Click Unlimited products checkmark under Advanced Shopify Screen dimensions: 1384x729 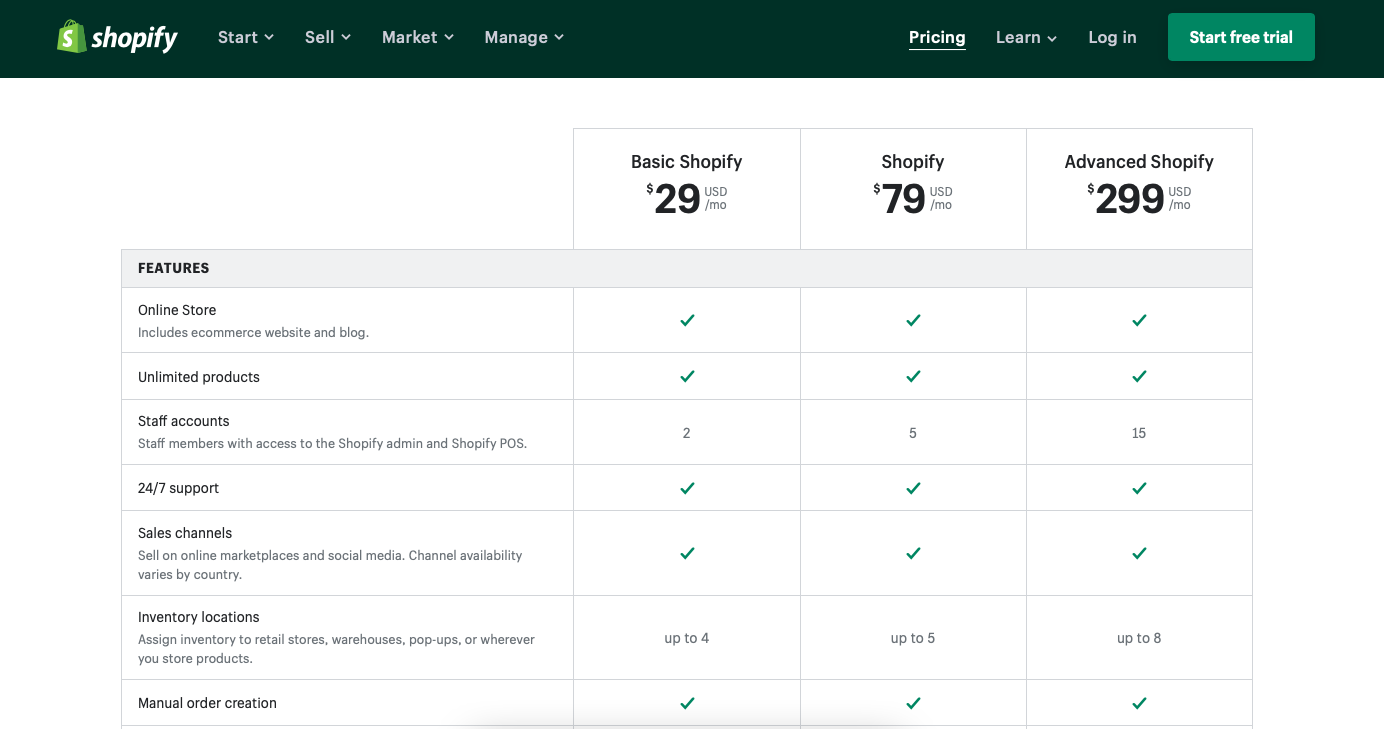[x=1139, y=376]
